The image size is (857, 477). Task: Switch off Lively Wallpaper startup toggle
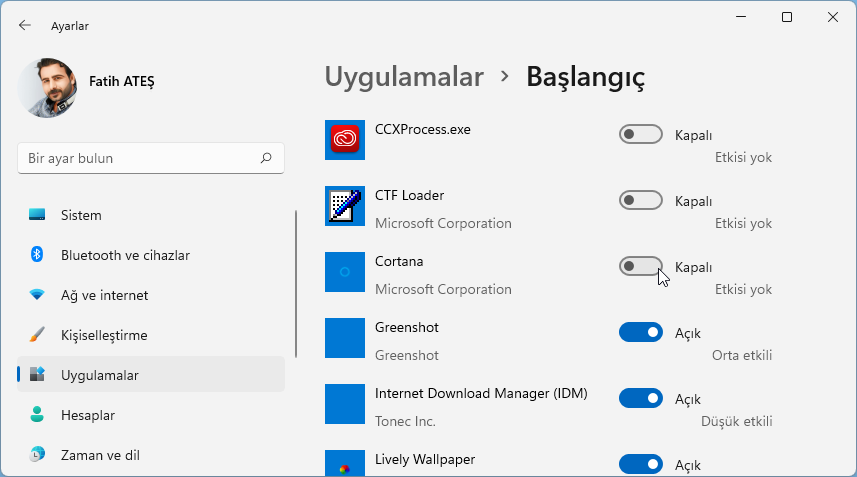point(641,464)
